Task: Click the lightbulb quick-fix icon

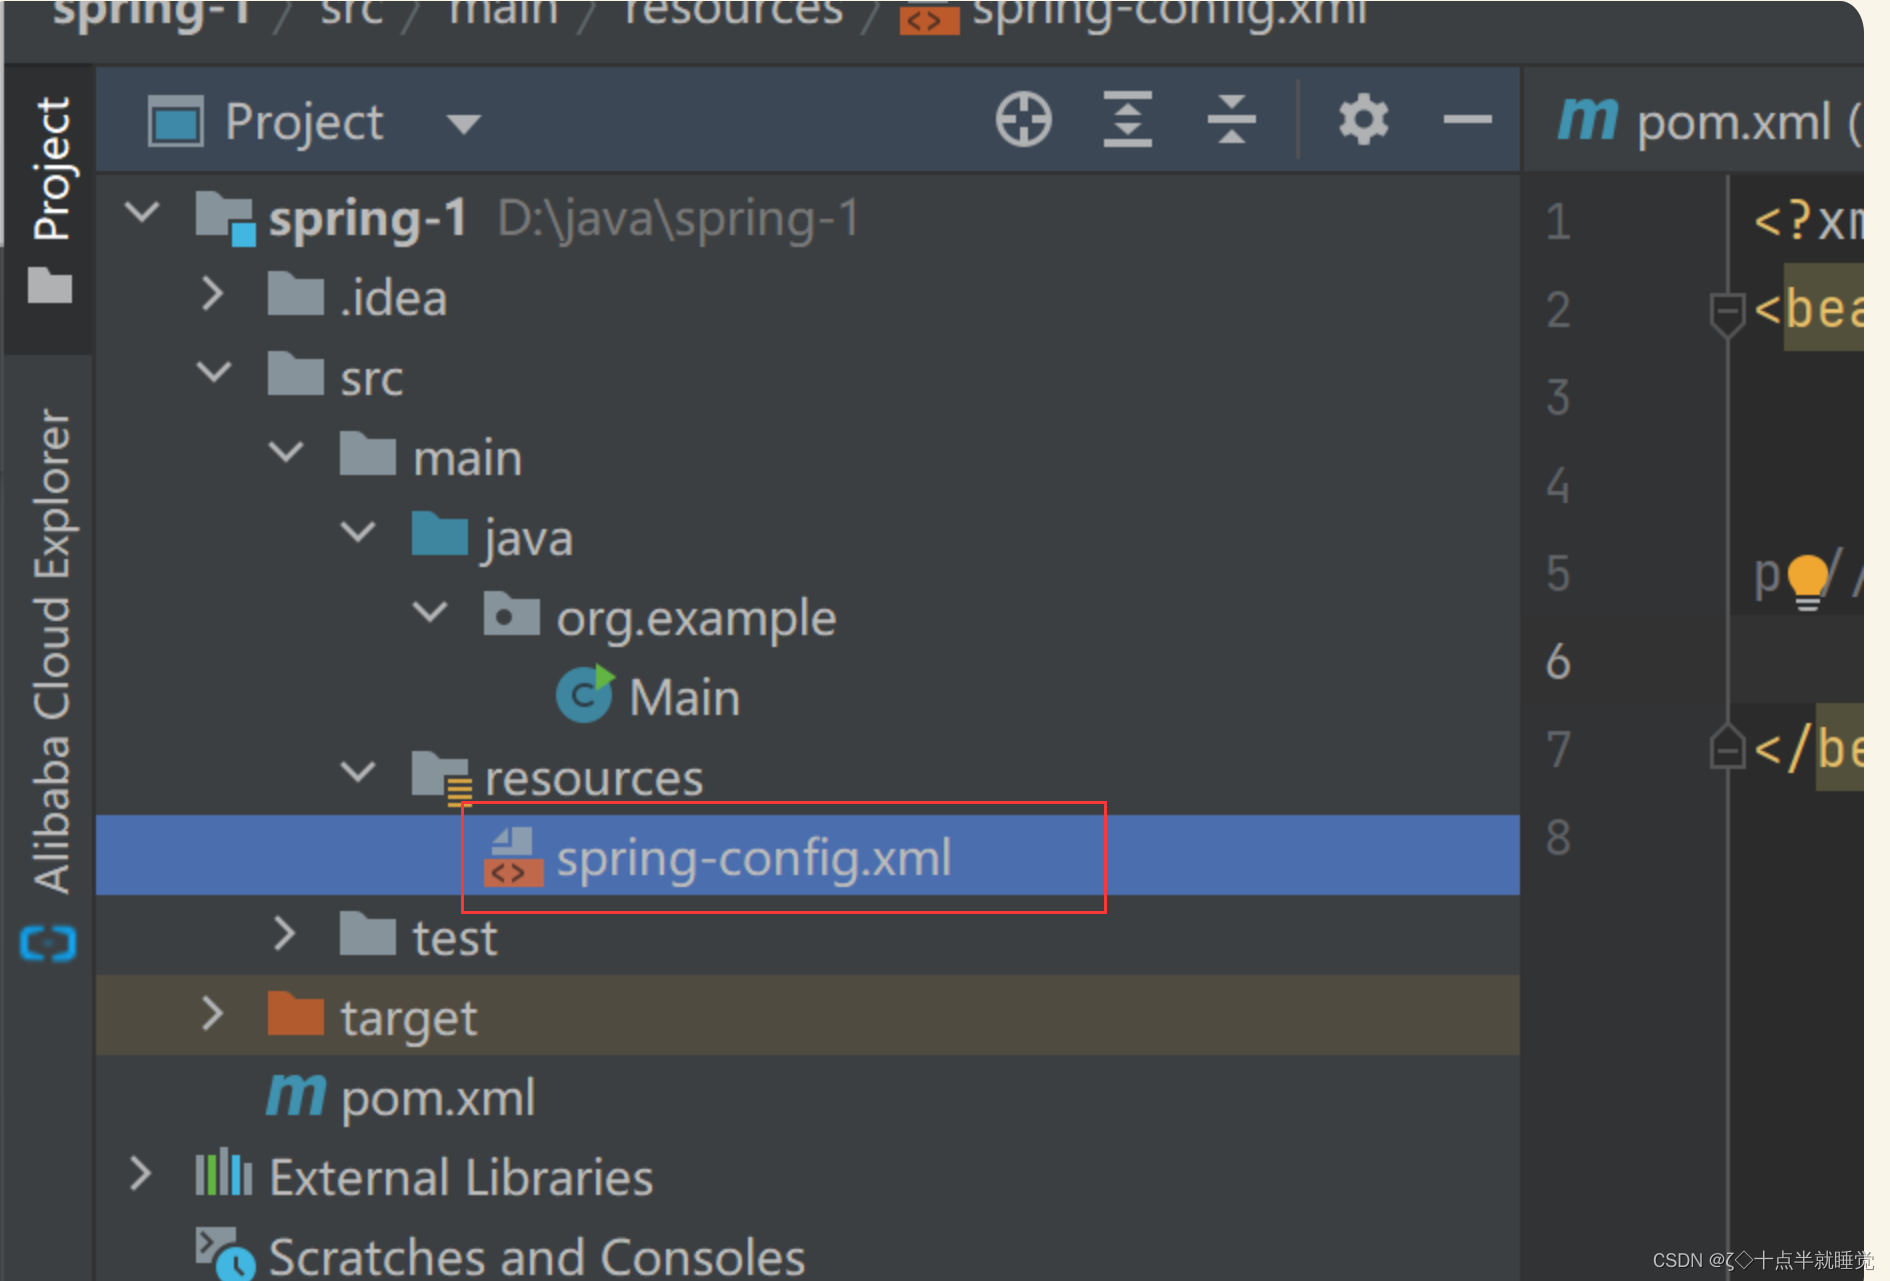Action: click(x=1807, y=582)
